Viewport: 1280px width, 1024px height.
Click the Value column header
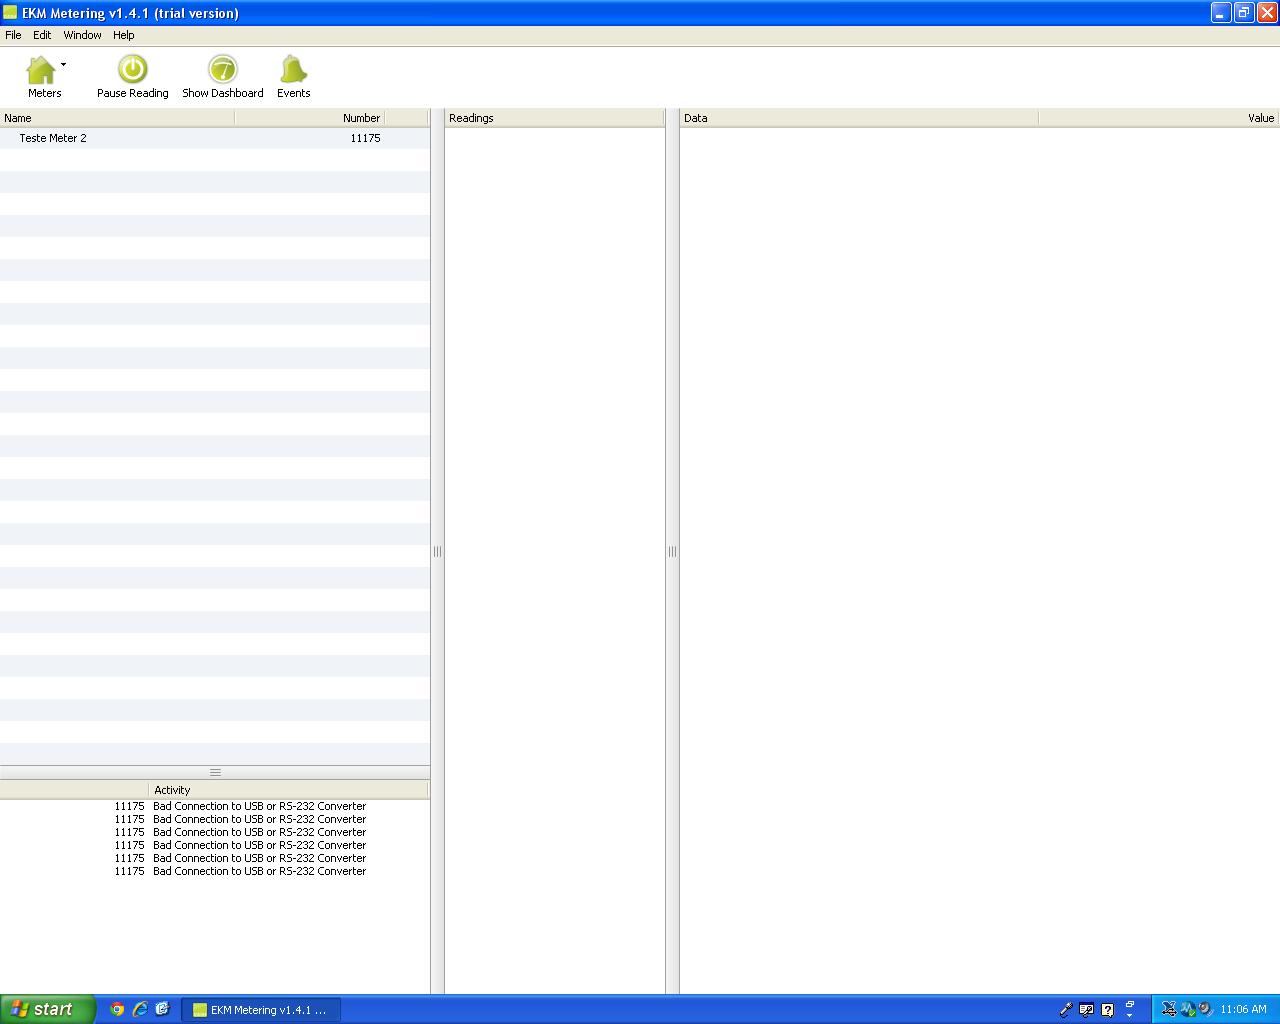click(x=1158, y=118)
